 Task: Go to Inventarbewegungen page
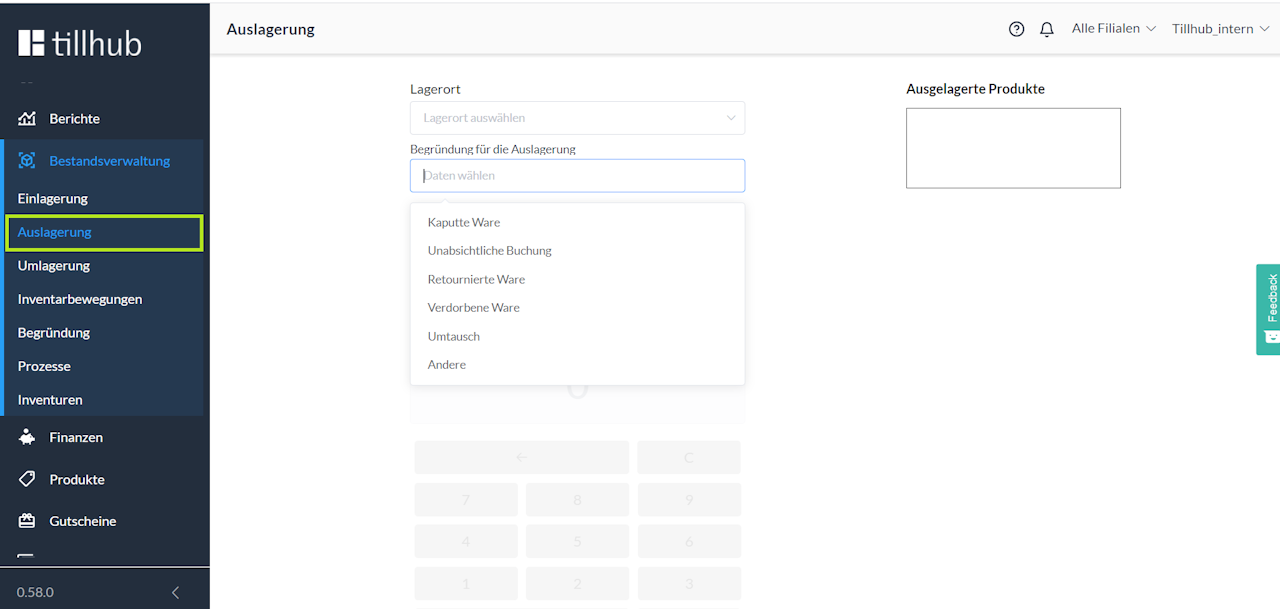[80, 299]
